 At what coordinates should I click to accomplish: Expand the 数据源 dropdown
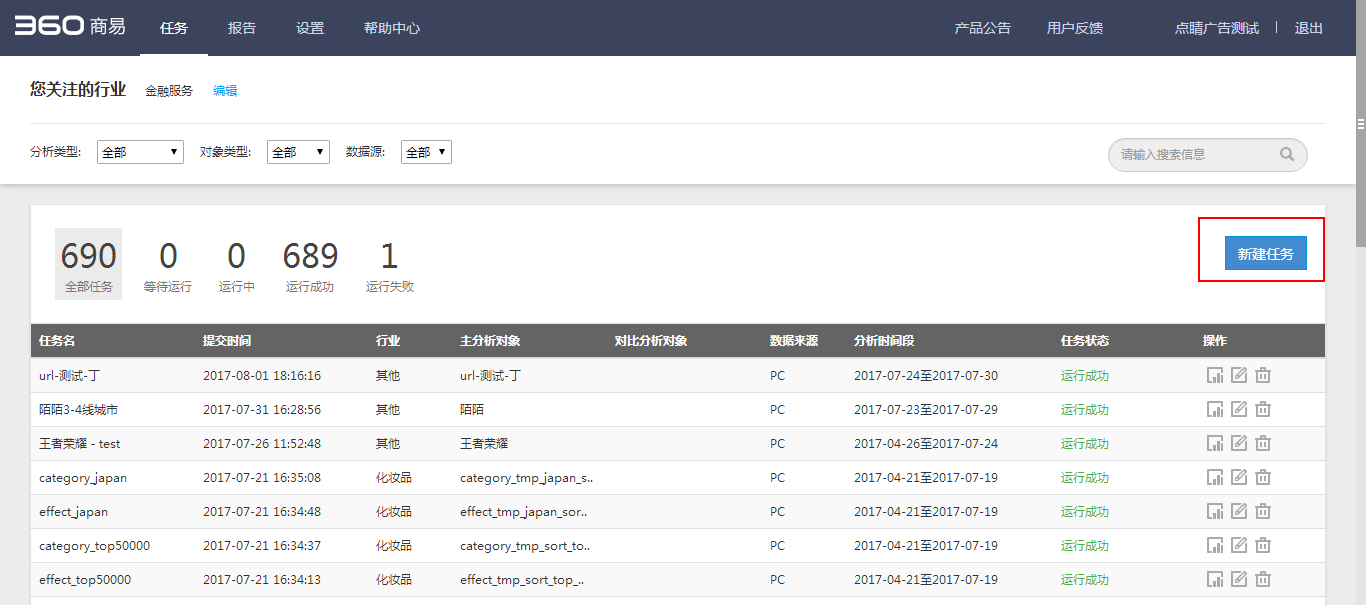point(426,152)
